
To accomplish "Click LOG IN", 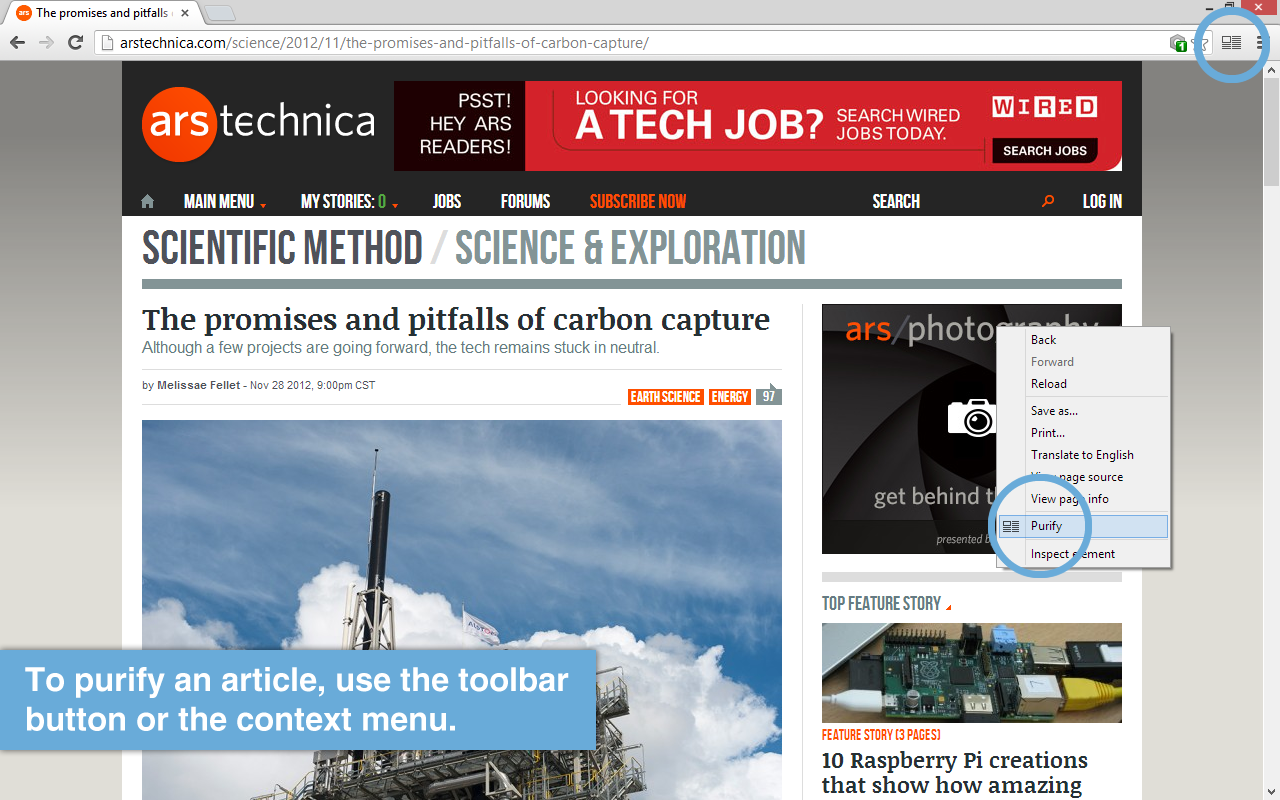I will pos(1102,201).
